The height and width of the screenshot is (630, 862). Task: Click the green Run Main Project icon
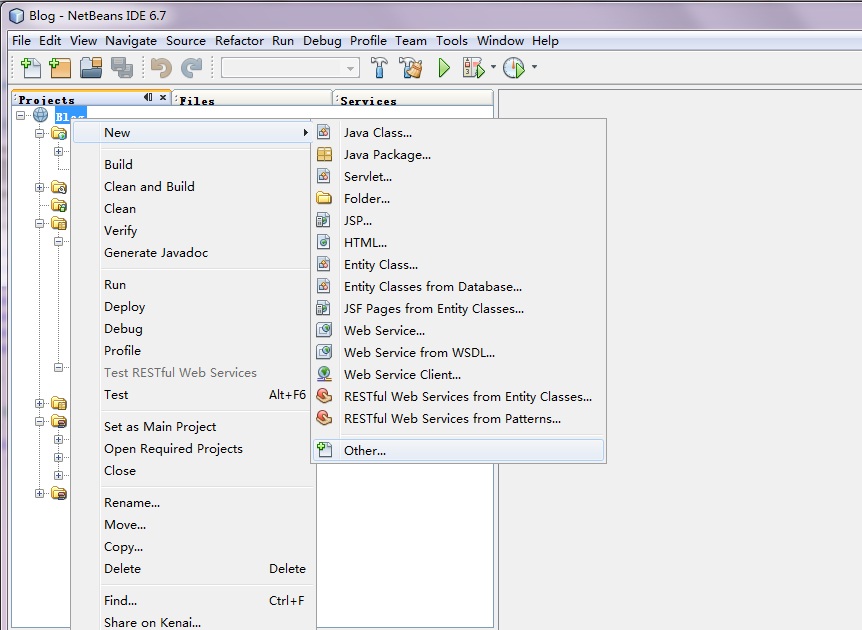(444, 68)
